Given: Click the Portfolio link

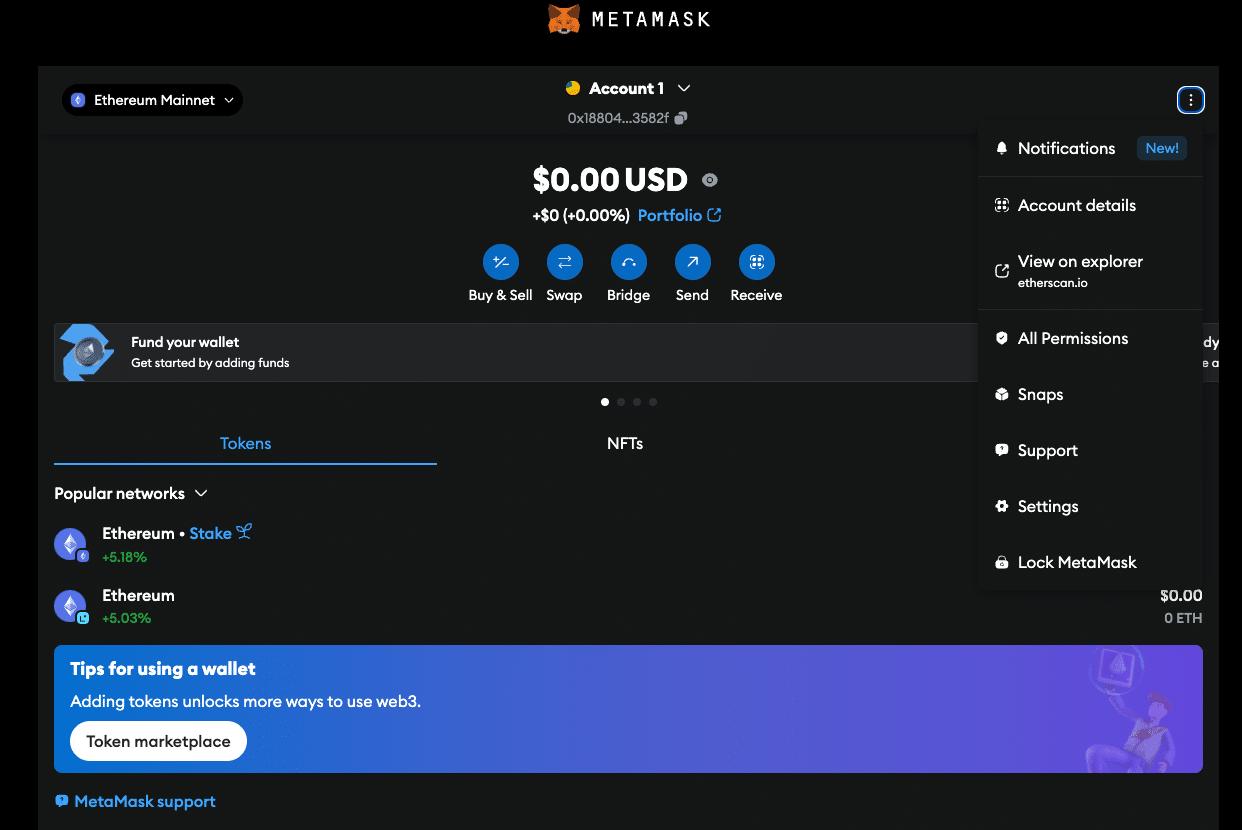Looking at the screenshot, I should 671,215.
